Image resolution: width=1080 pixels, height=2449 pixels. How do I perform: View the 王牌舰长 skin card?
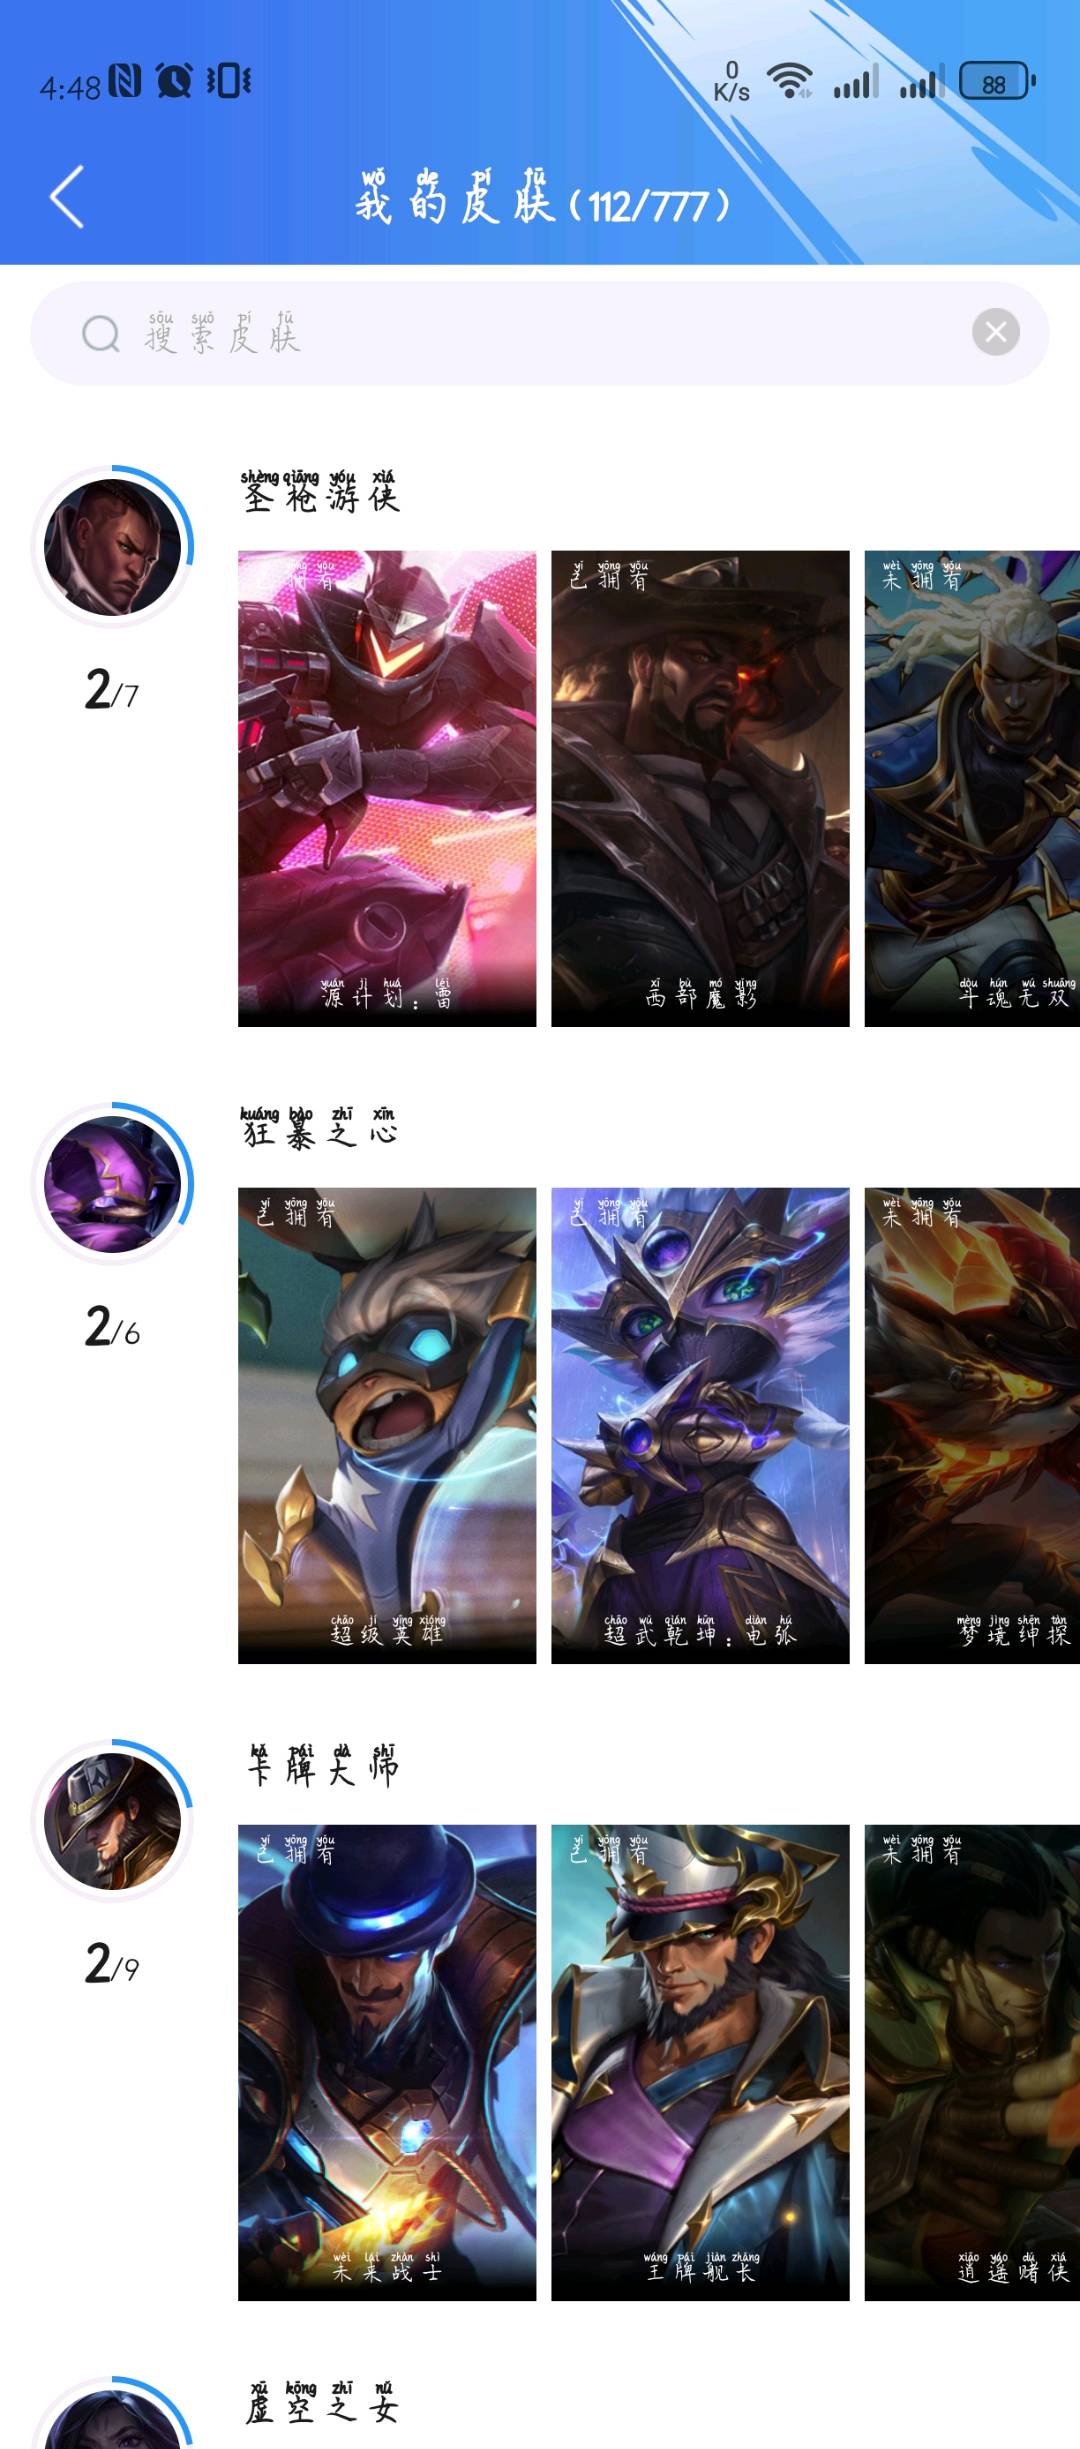click(700, 2063)
